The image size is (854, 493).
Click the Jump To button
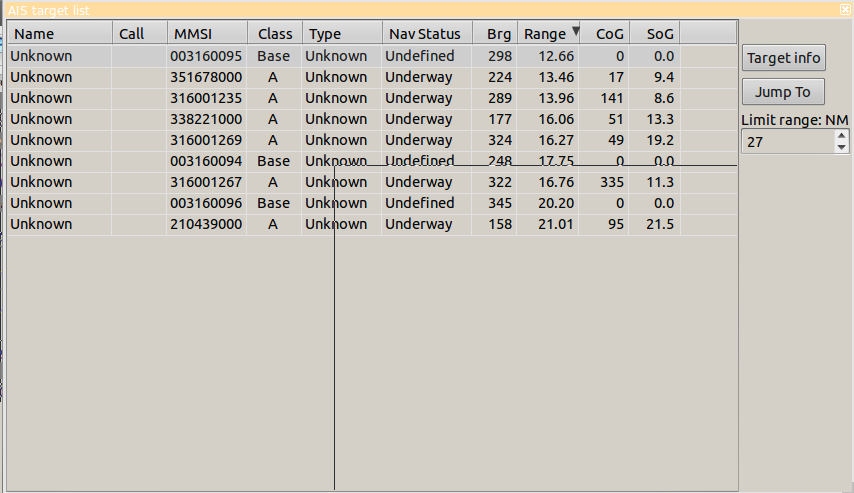[783, 92]
